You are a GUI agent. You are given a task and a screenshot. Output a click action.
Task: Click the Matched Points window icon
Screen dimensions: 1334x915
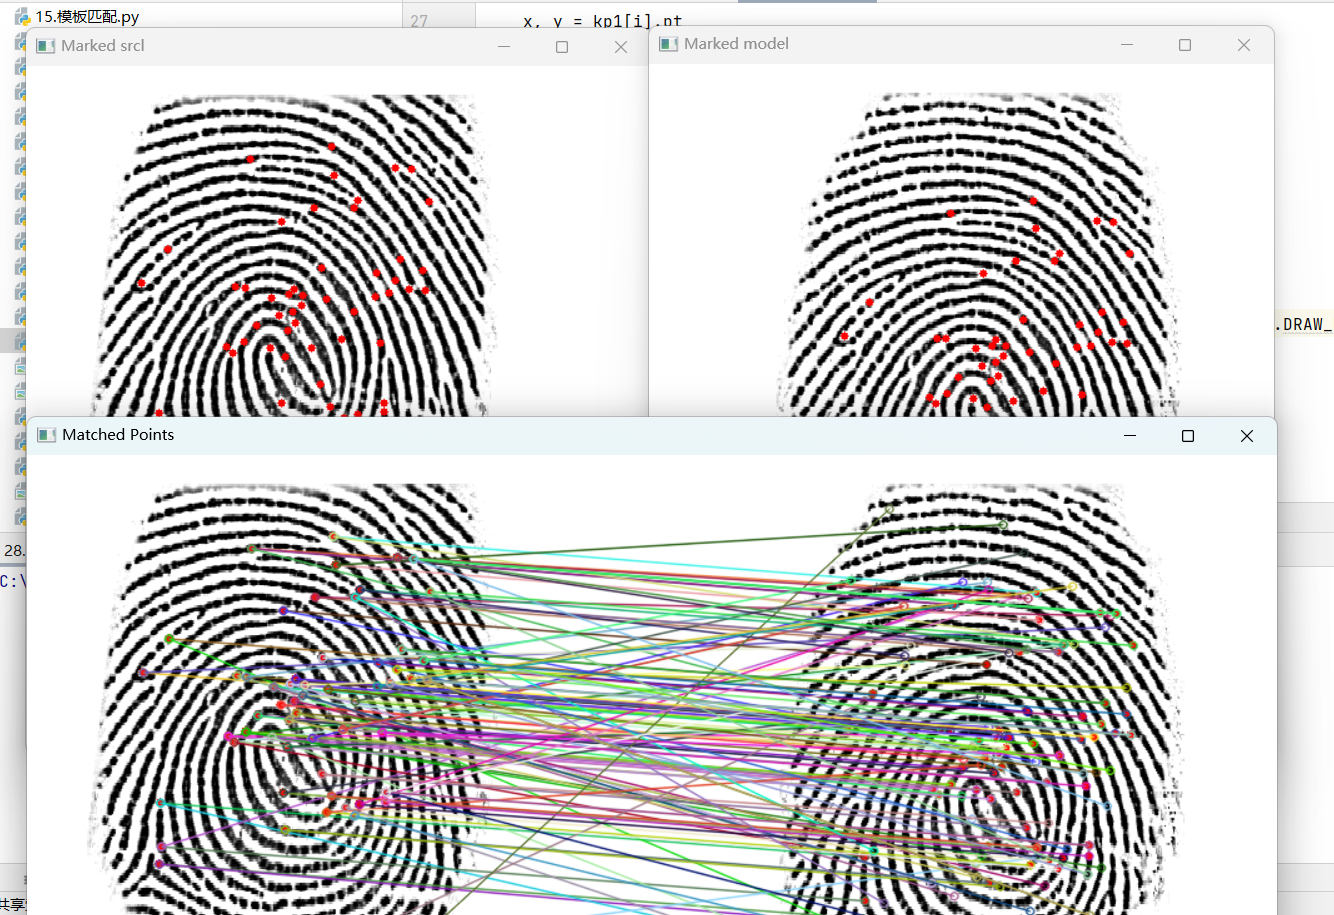point(46,435)
